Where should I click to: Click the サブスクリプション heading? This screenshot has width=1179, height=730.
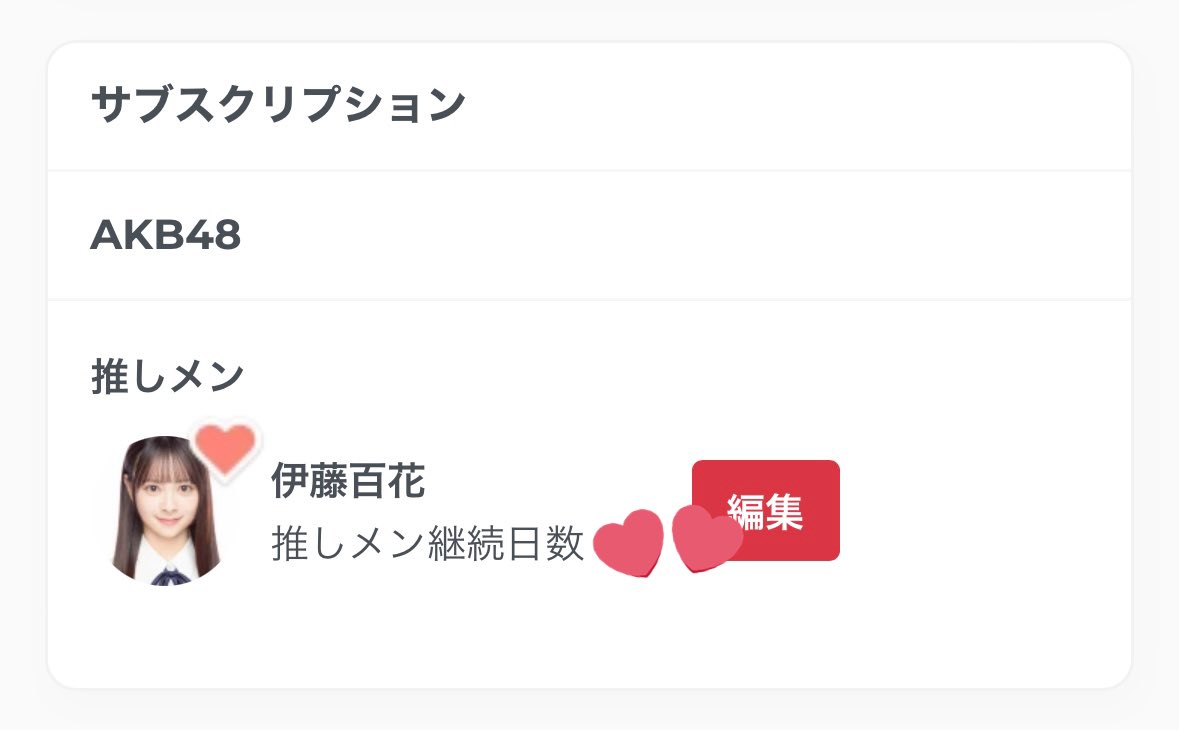(x=278, y=106)
